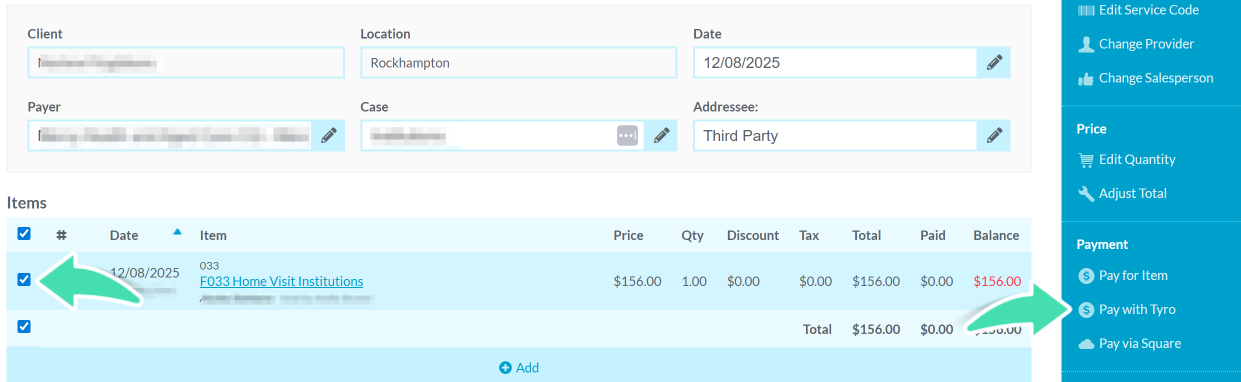This screenshot has width=1241, height=382.
Task: Click the Balance column header
Action: [996, 236]
